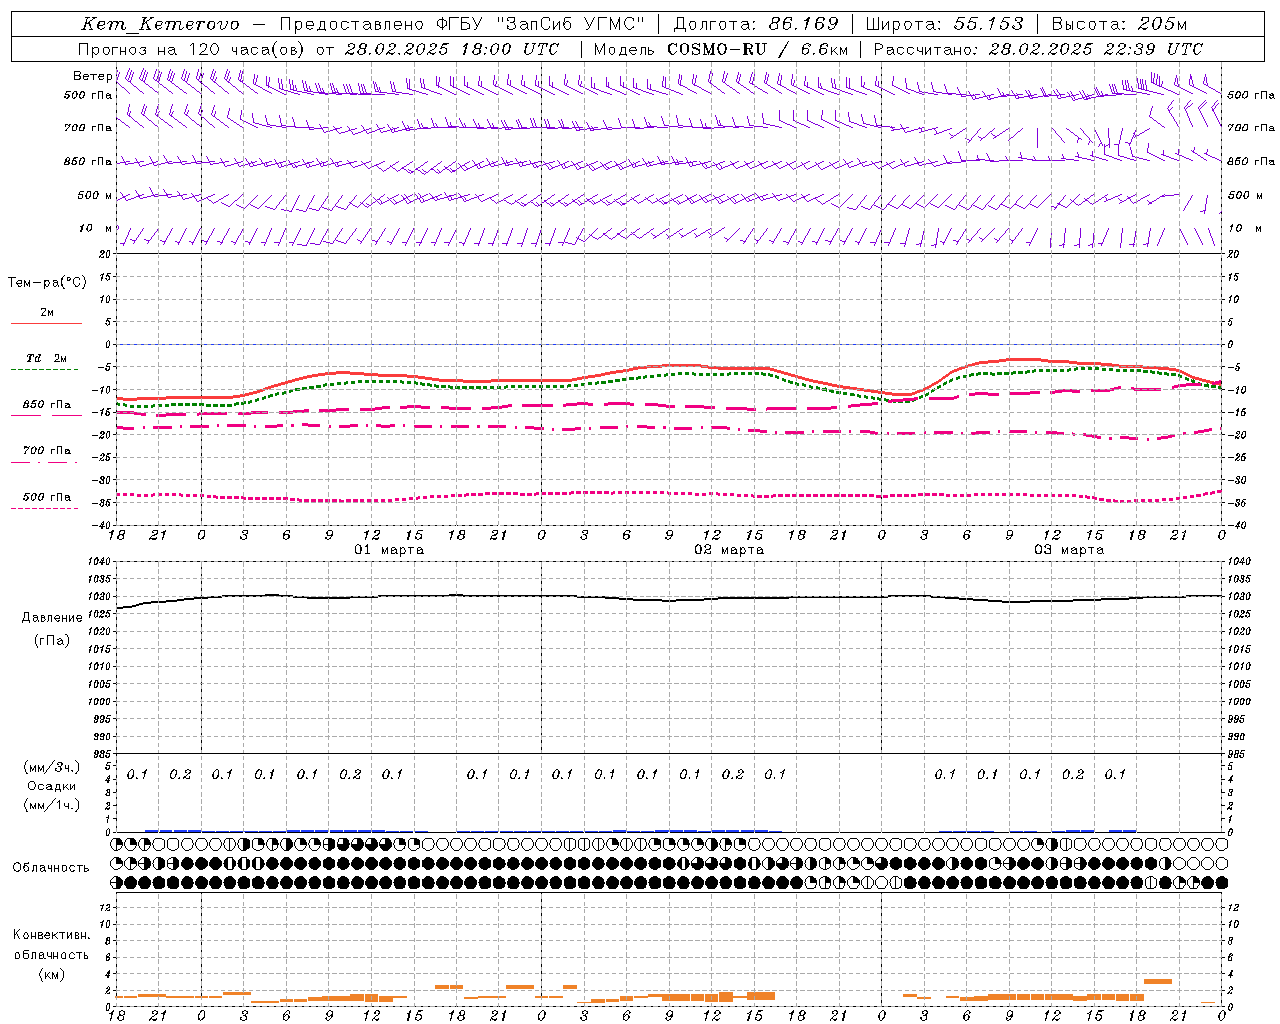Image resolution: width=1280 pixels, height=1024 pixels.
Task: Click the (мм/3ч.) precipitation unit label
Action: 52,767
